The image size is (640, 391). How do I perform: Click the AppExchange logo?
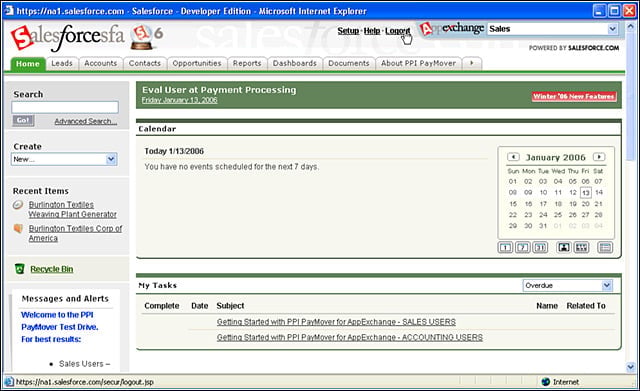click(x=452, y=29)
